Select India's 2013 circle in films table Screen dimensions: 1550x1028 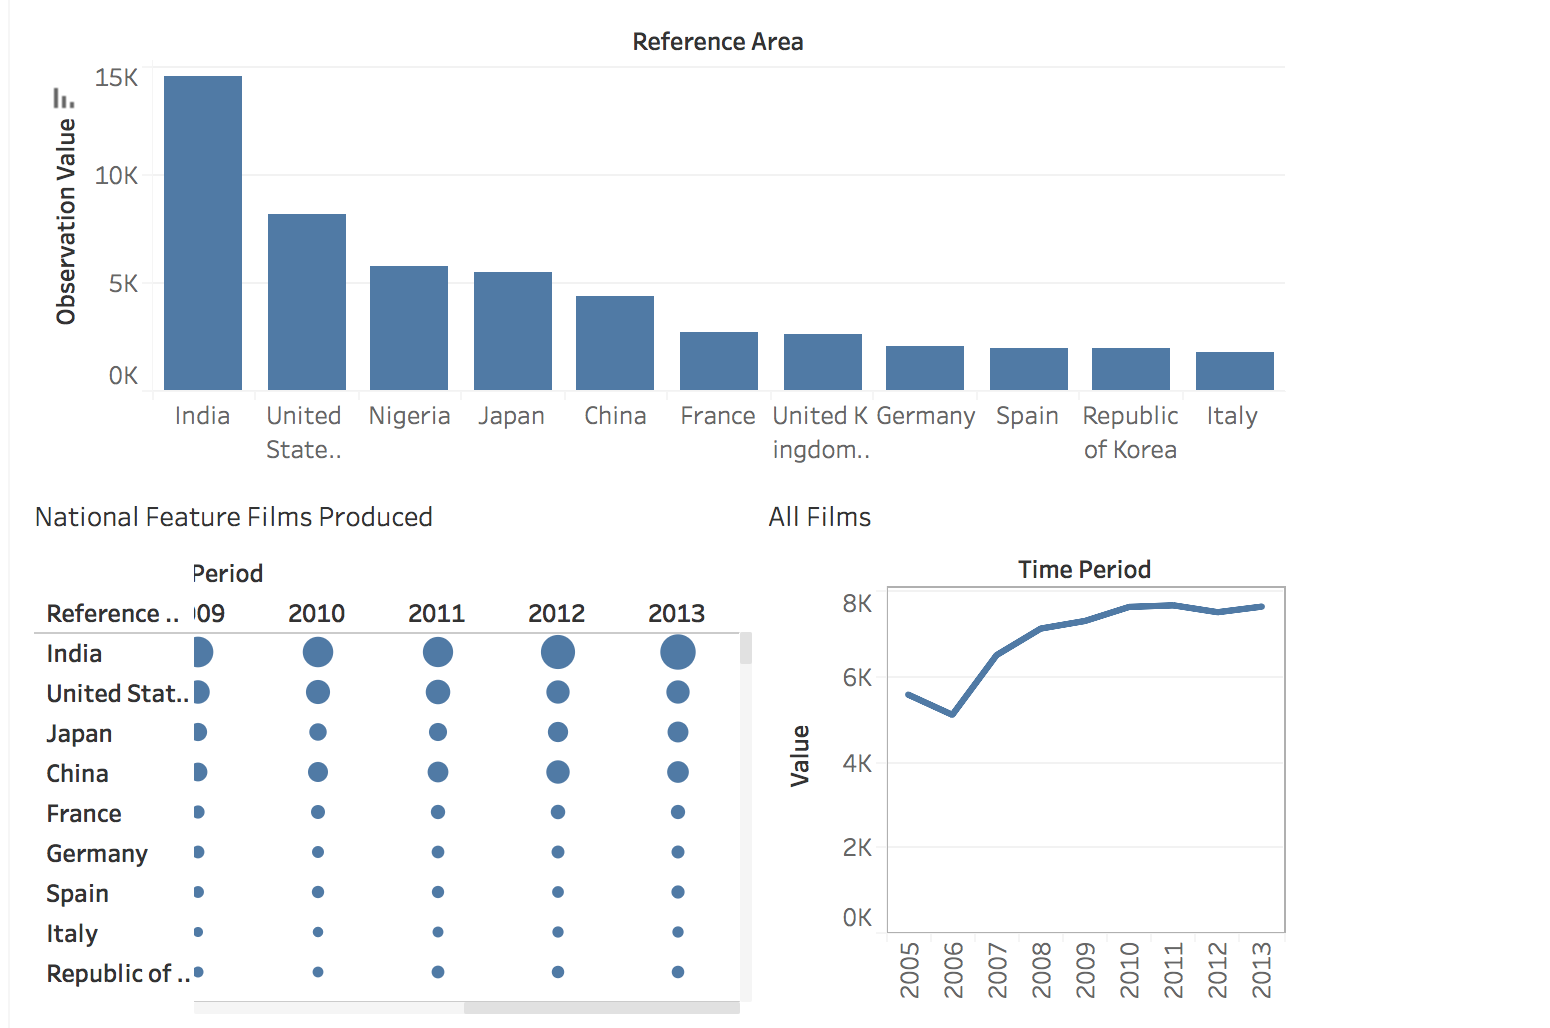[x=678, y=653]
